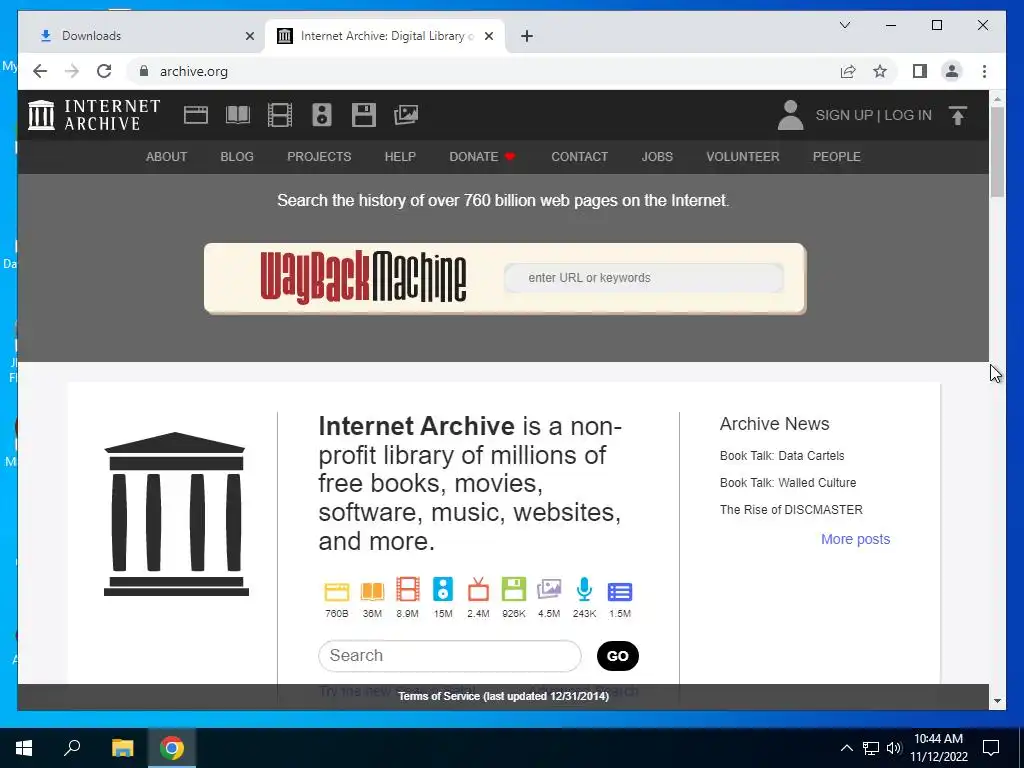
Task: Open The Rise of DISCMASTER post
Action: click(791, 509)
